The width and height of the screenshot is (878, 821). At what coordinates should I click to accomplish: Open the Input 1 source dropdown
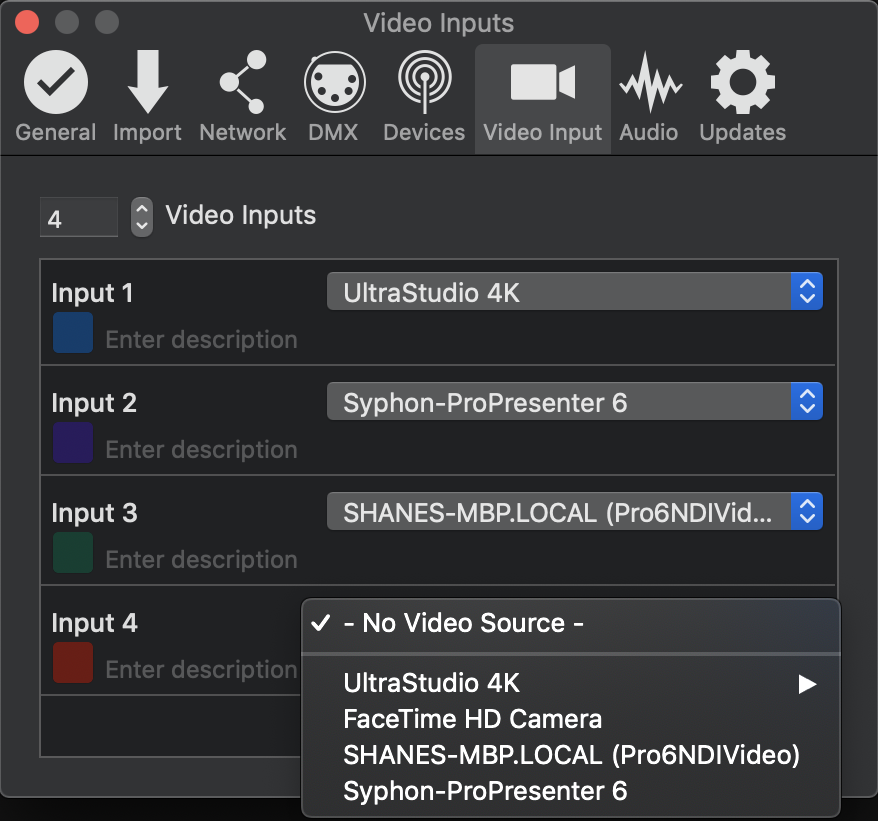tap(575, 291)
